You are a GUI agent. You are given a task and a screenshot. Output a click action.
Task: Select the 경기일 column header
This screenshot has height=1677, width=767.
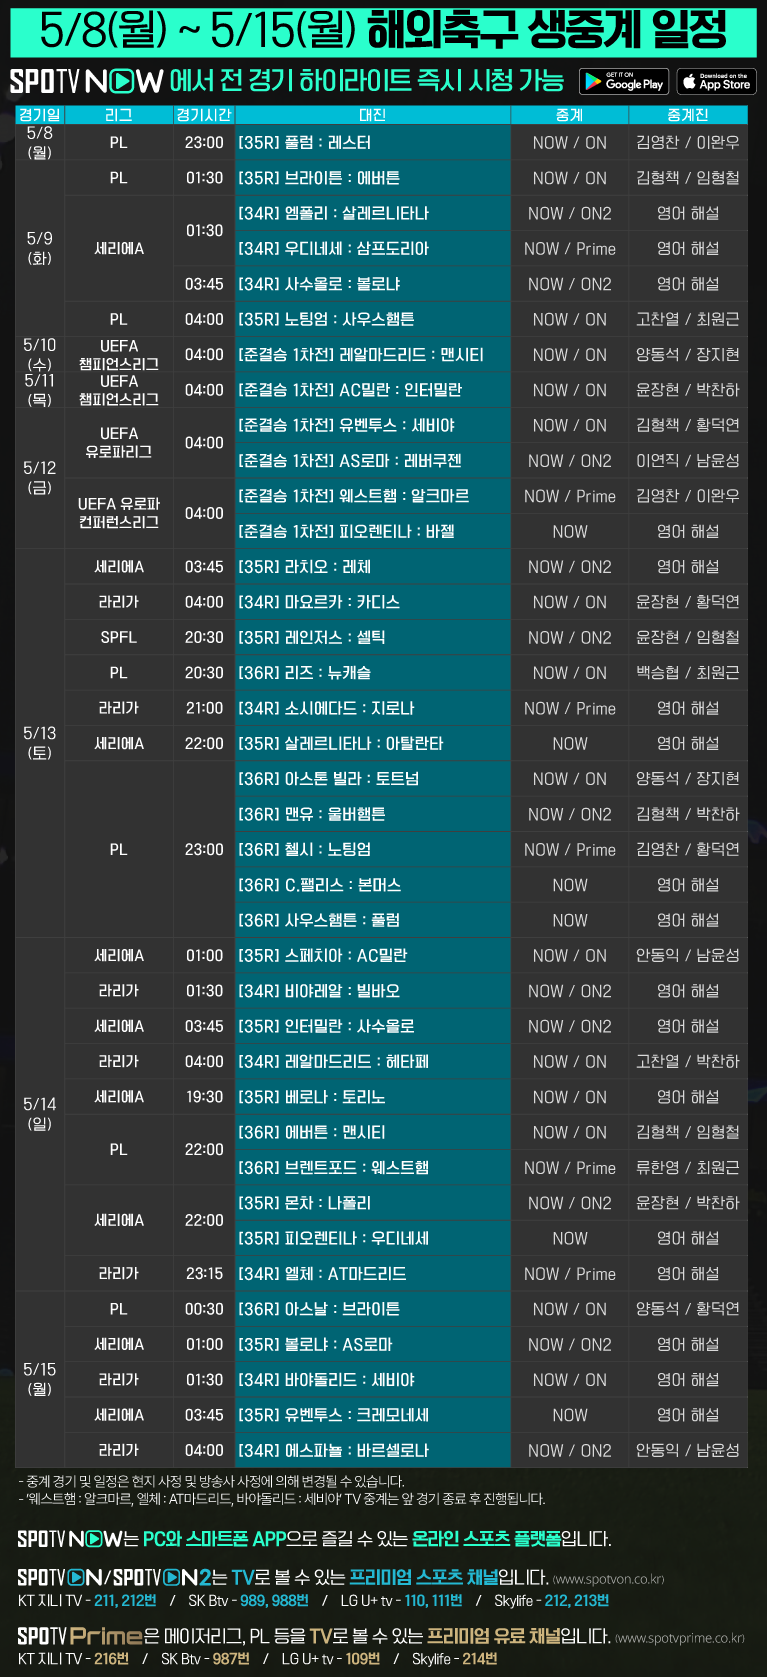coord(40,115)
